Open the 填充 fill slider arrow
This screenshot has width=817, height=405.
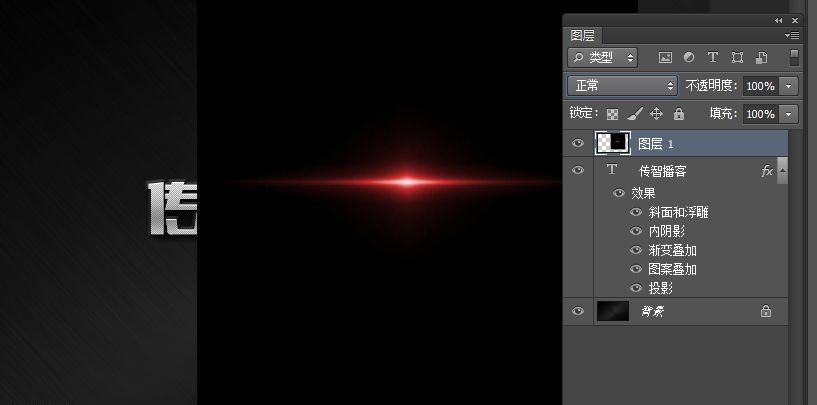[x=789, y=114]
